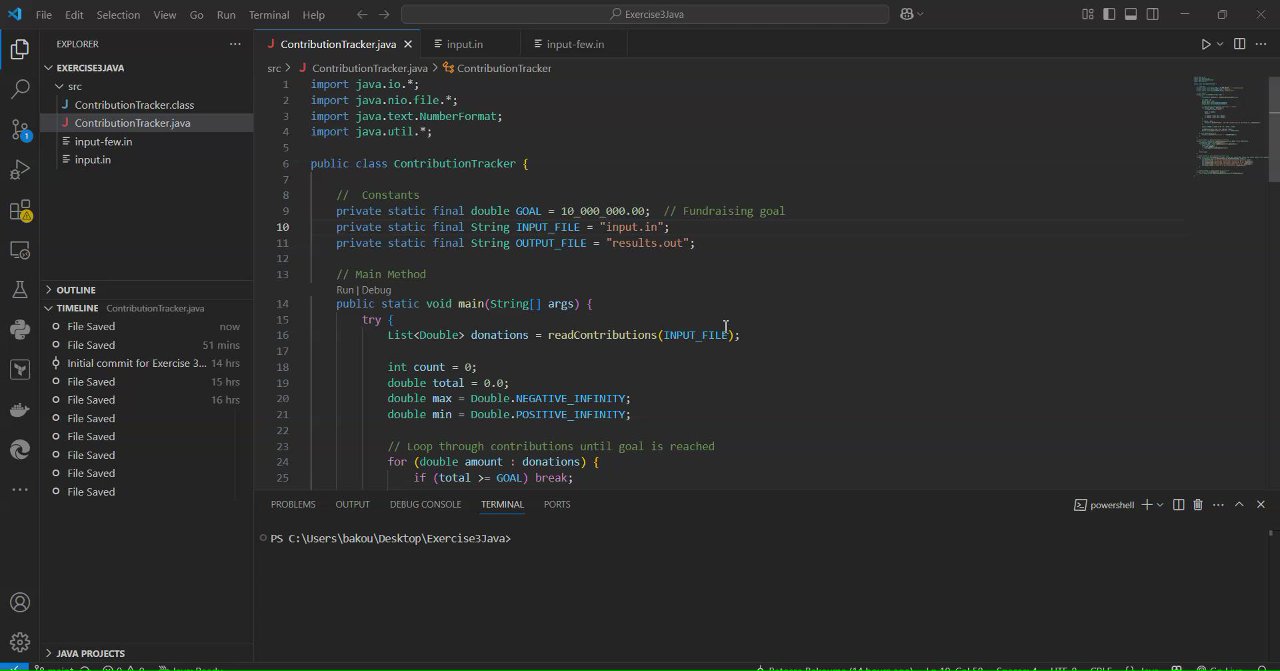
Task: Toggle the Secondary Side Bar layout button
Action: [x=1153, y=15]
